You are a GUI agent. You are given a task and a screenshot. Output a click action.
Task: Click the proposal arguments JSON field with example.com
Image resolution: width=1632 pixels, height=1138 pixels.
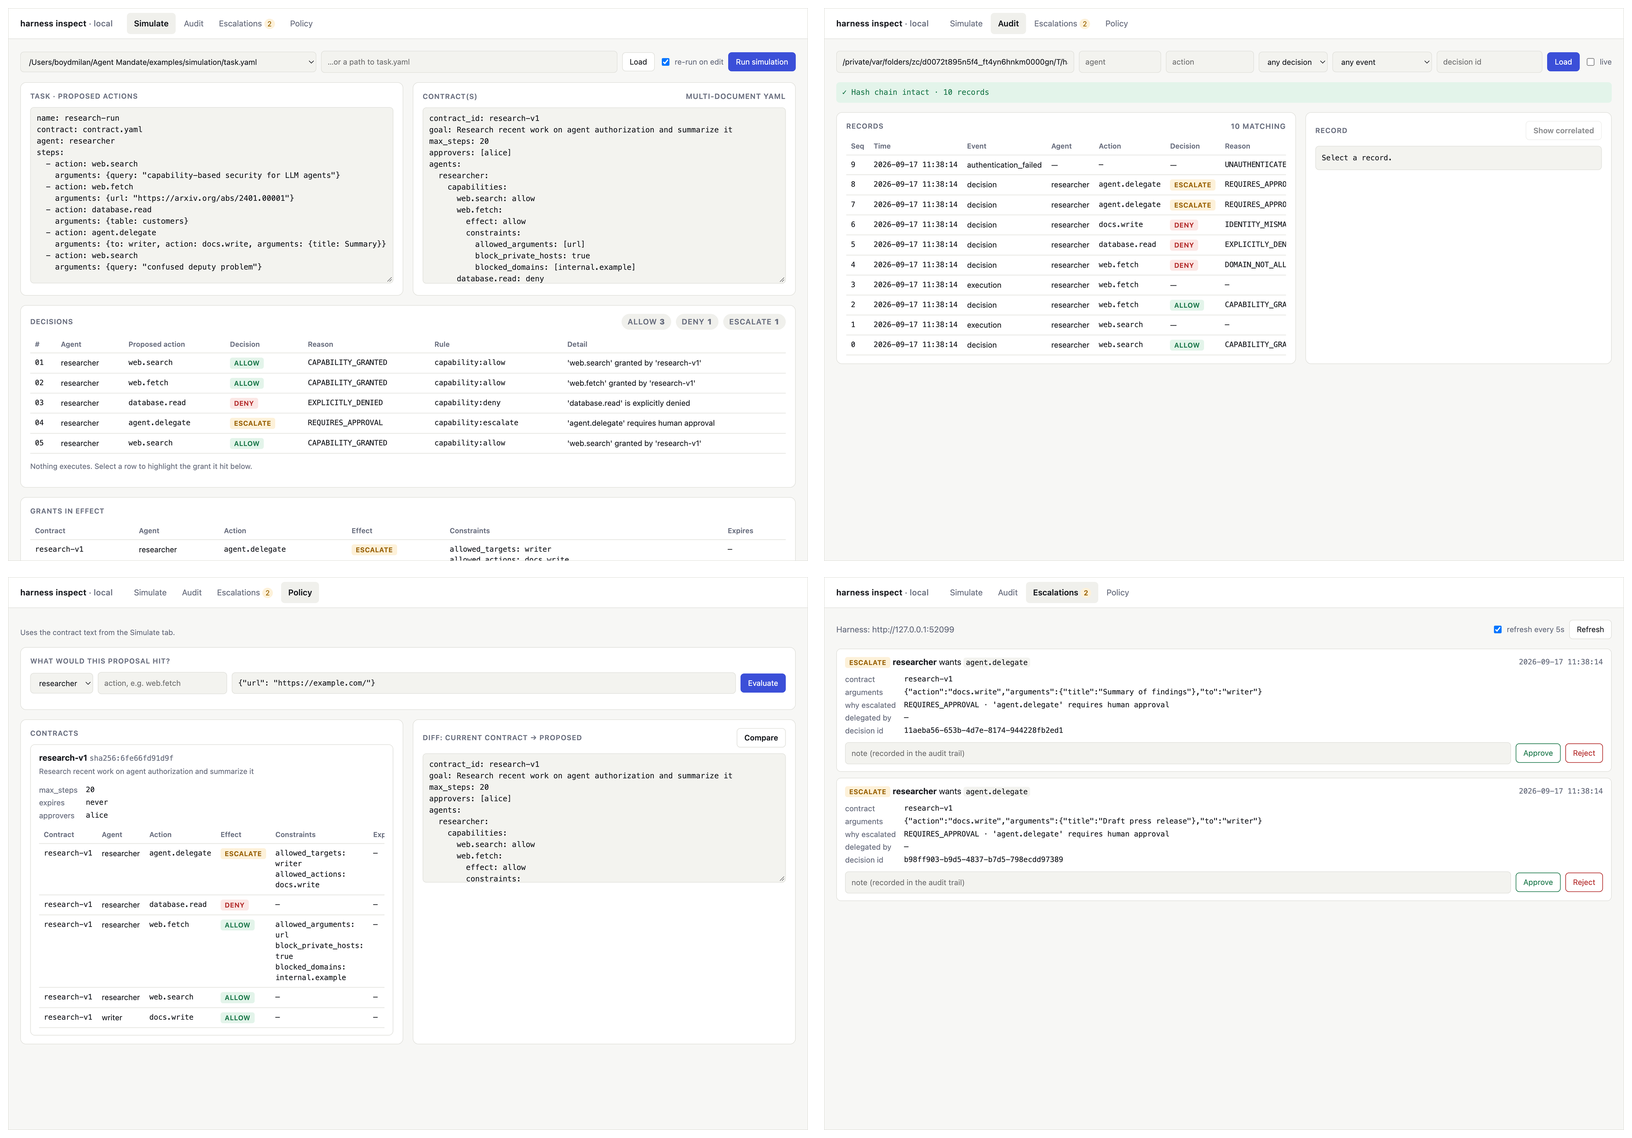pyautogui.click(x=484, y=683)
